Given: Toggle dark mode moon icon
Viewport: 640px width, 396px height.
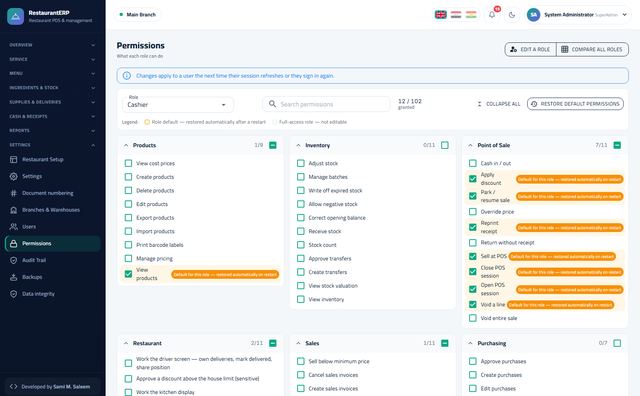Looking at the screenshot, I should [512, 15].
